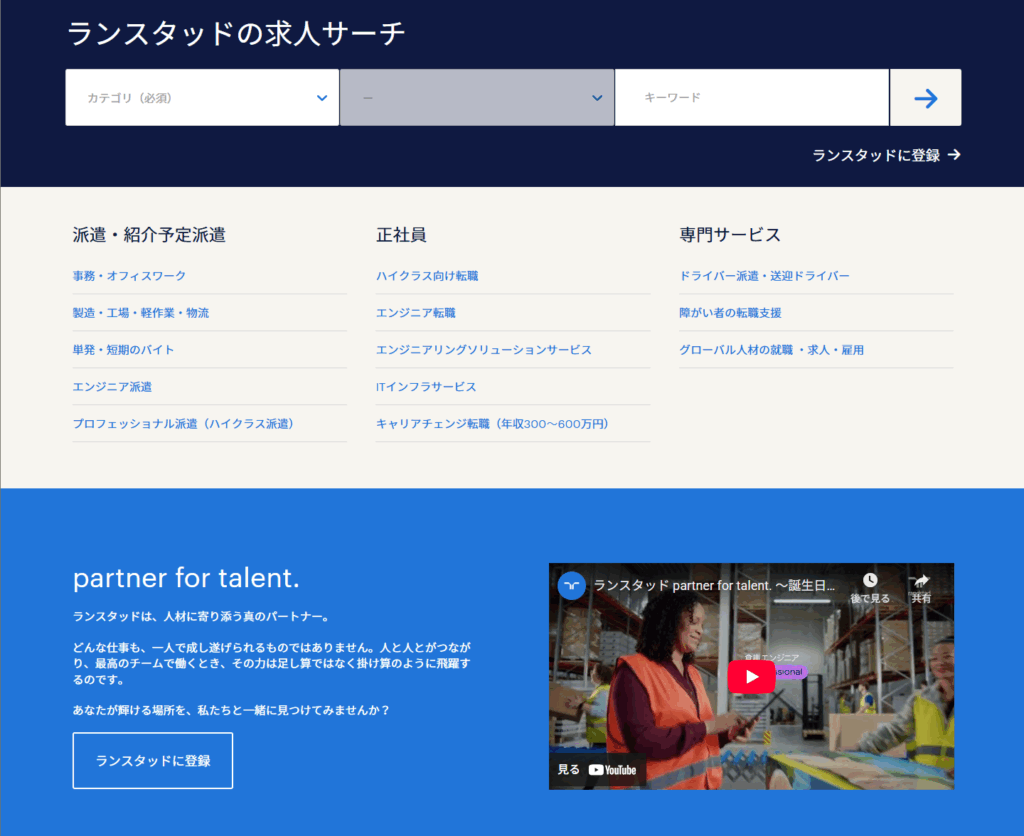
Task: Select 製造・工場・軽作業・物流 link
Action: click(x=141, y=313)
